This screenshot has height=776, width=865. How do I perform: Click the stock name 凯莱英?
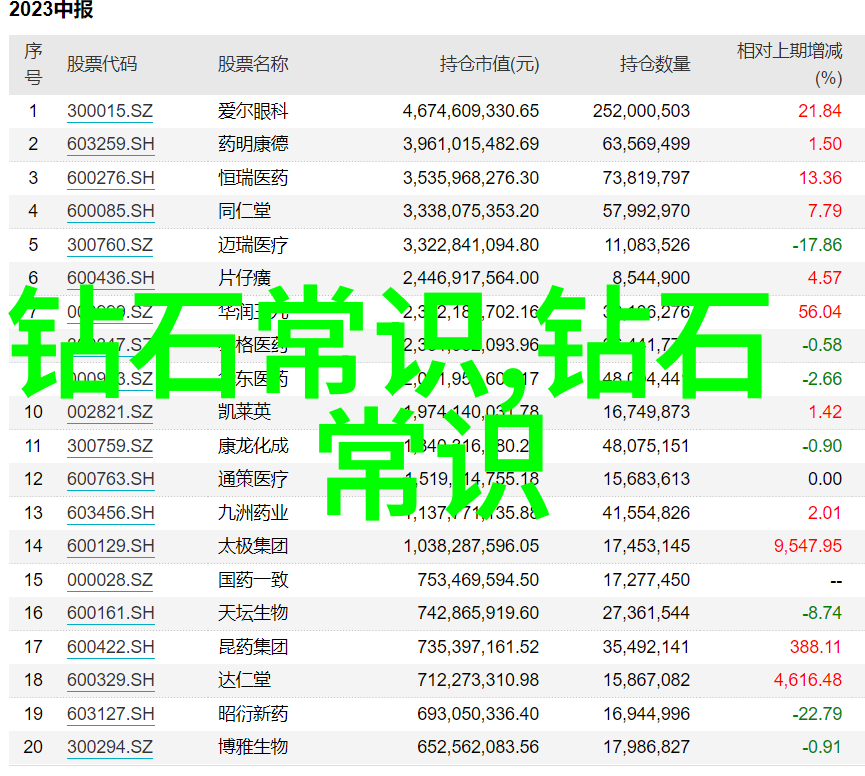tap(244, 412)
